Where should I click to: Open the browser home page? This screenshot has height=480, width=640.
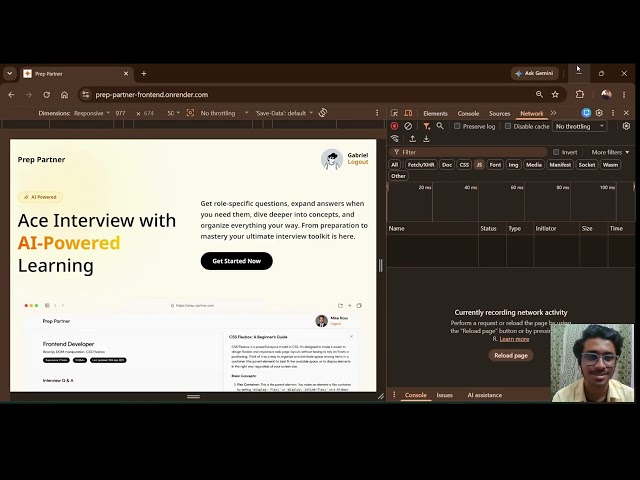pos(64,95)
